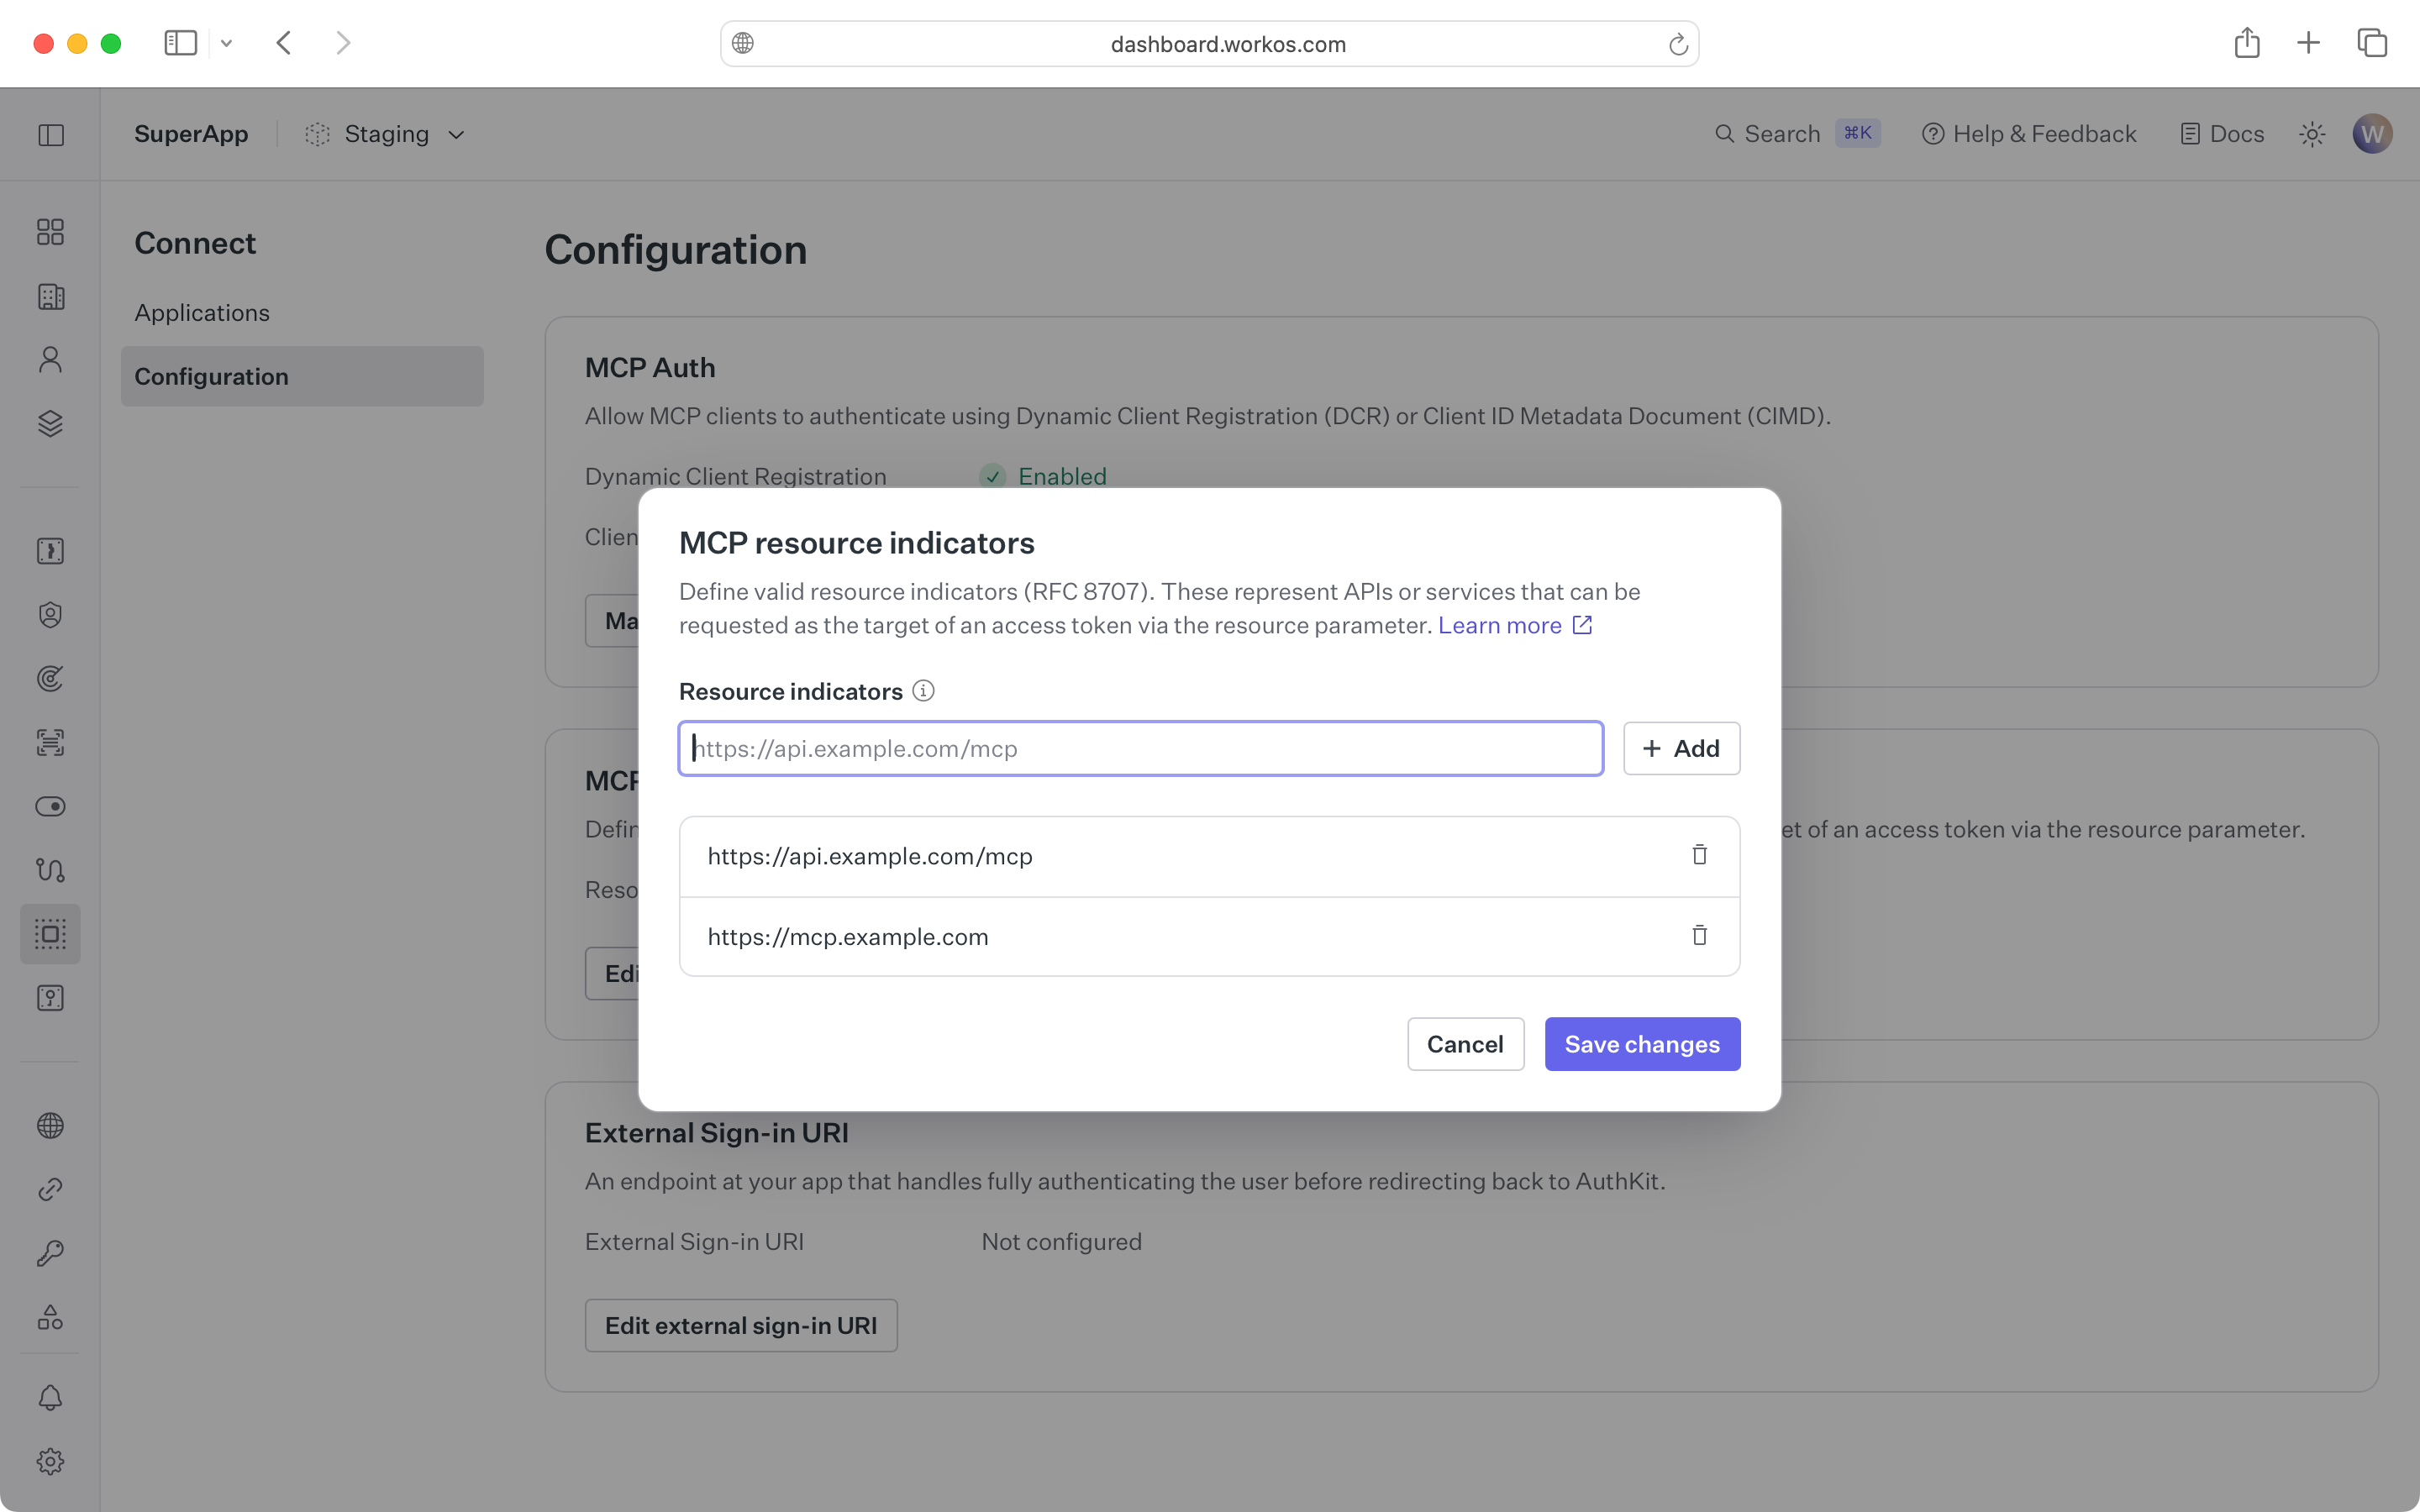Screen dimensions: 2420x1512
Task: Remove the https://mcp.example.com entry with its trash icon
Action: (x=1699, y=936)
